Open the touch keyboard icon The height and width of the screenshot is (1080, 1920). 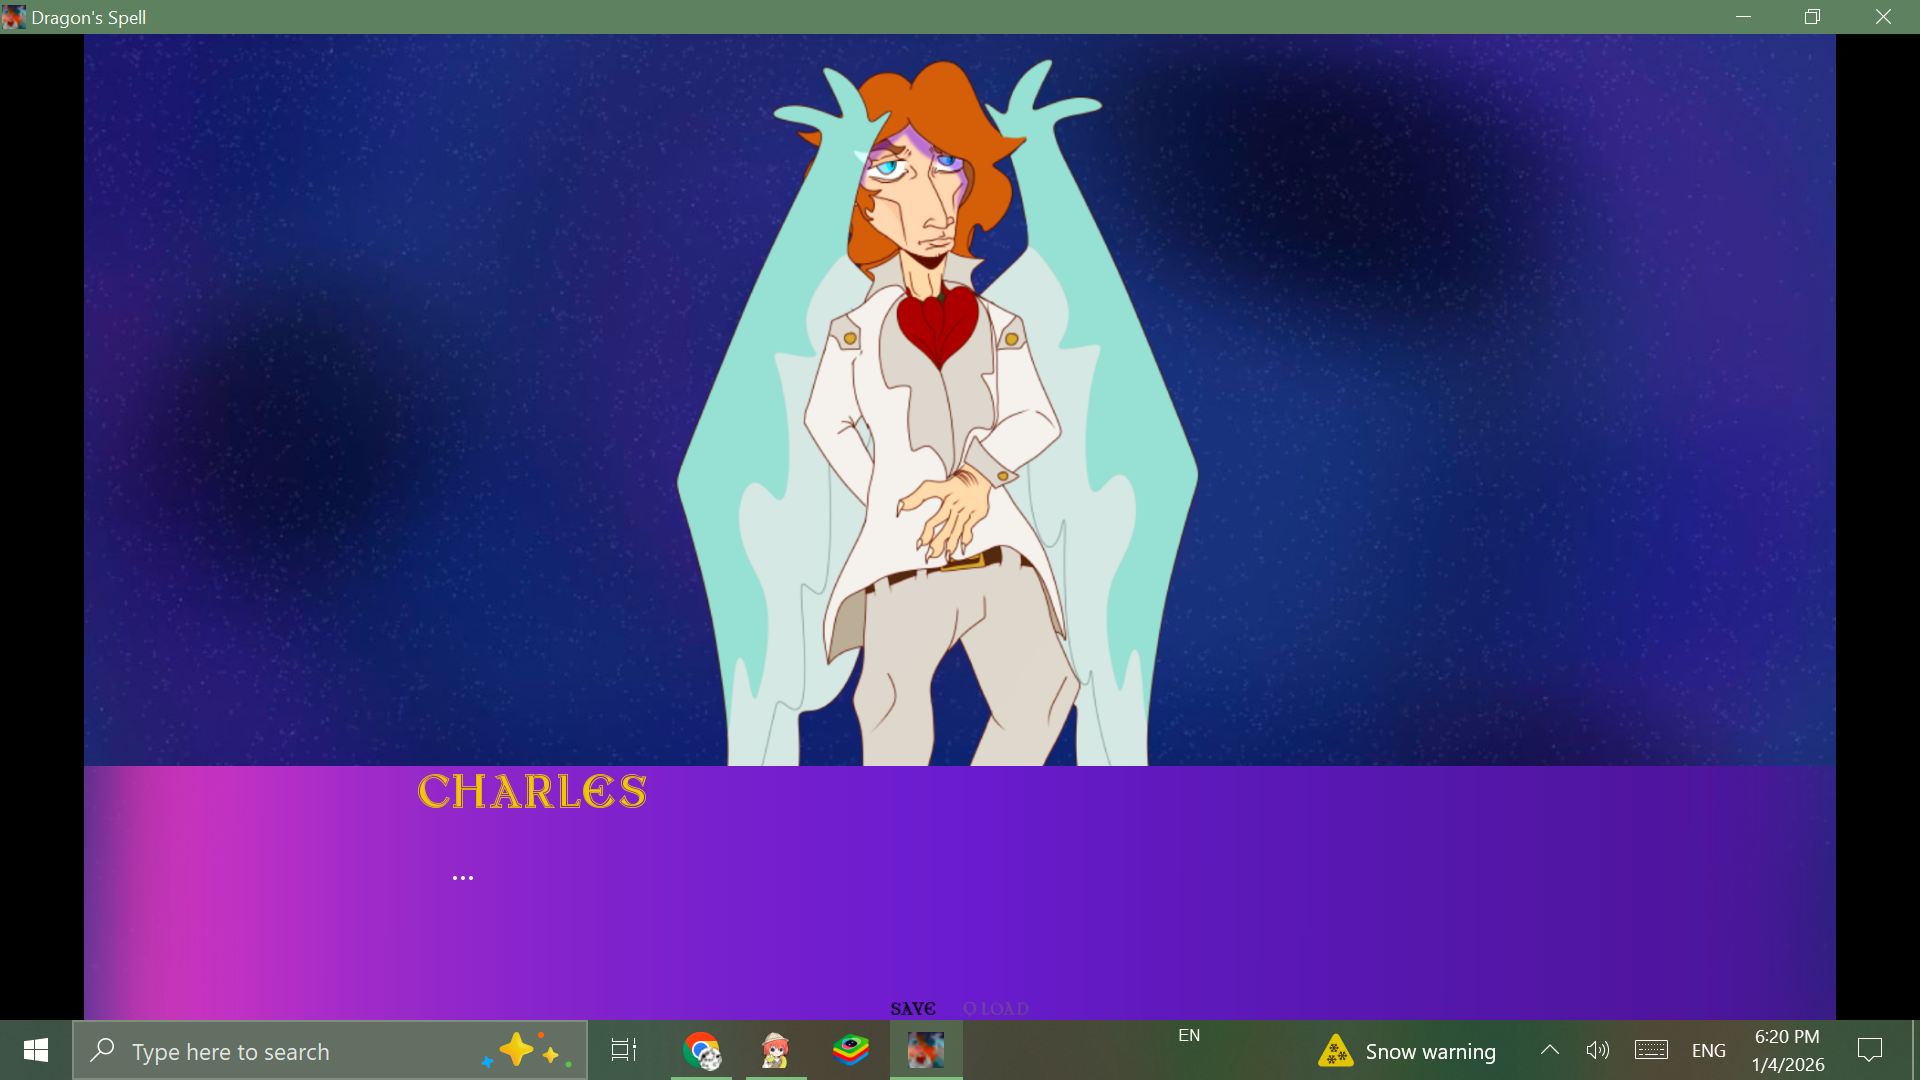pyautogui.click(x=1651, y=1050)
